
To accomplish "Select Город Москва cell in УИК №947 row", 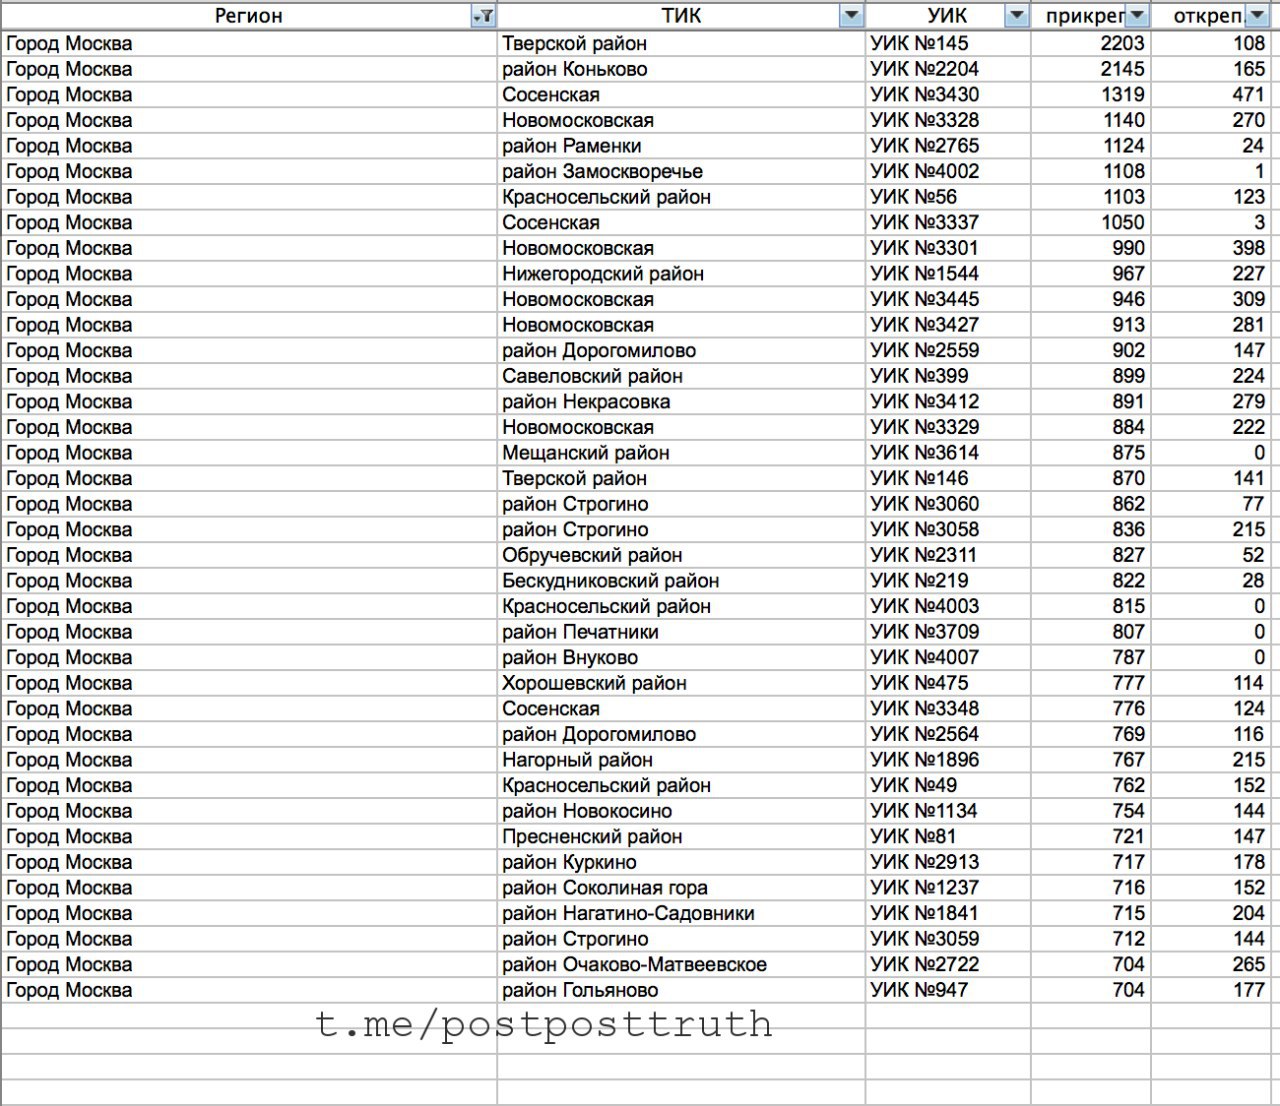I will point(249,990).
